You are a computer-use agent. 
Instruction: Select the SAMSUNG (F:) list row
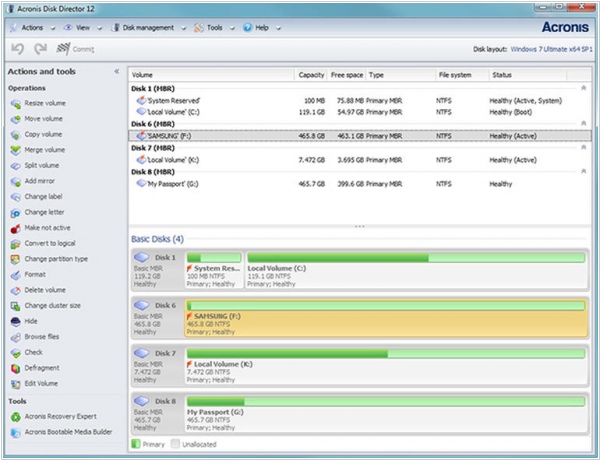(360, 136)
